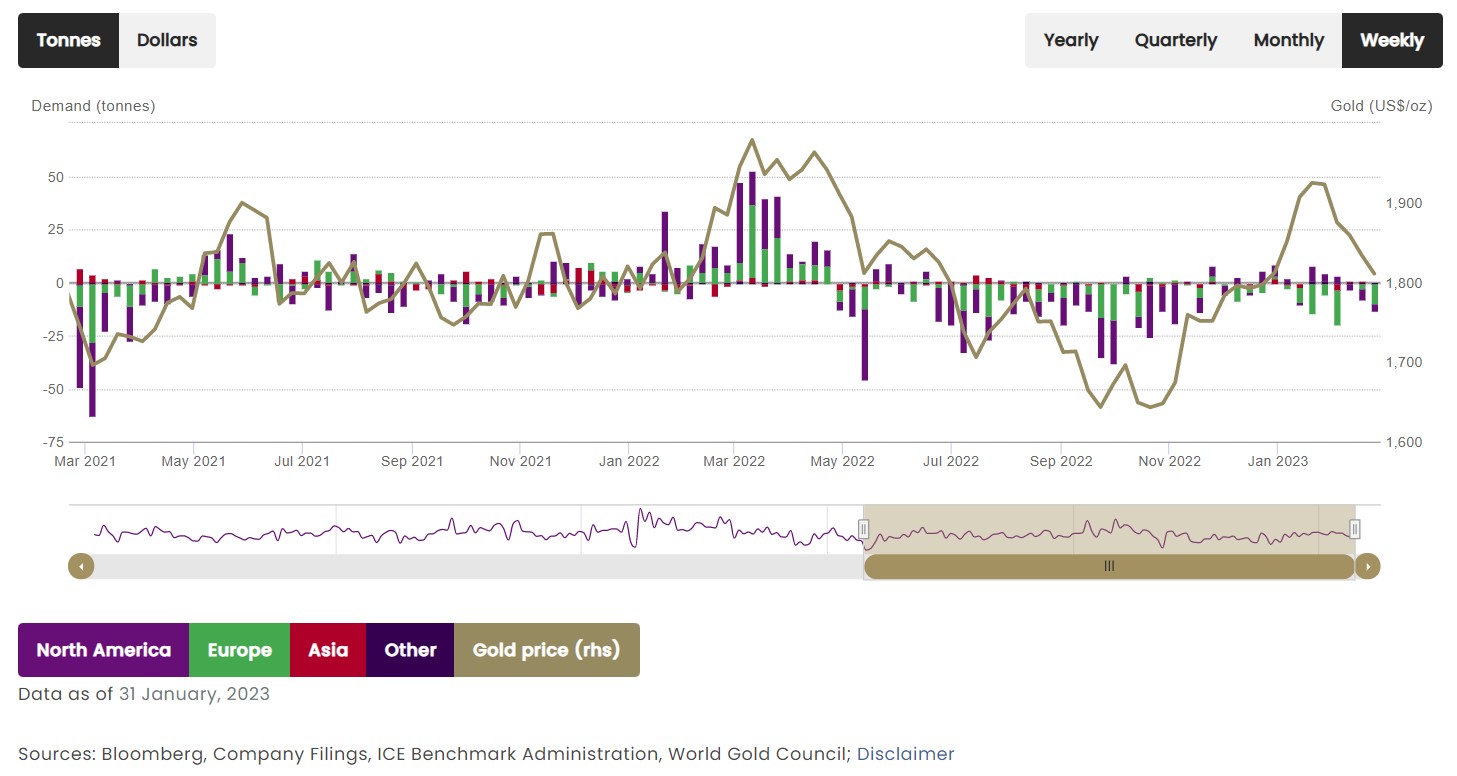Toggle the North America series in the legend
This screenshot has height=776, width=1457.
pos(103,650)
